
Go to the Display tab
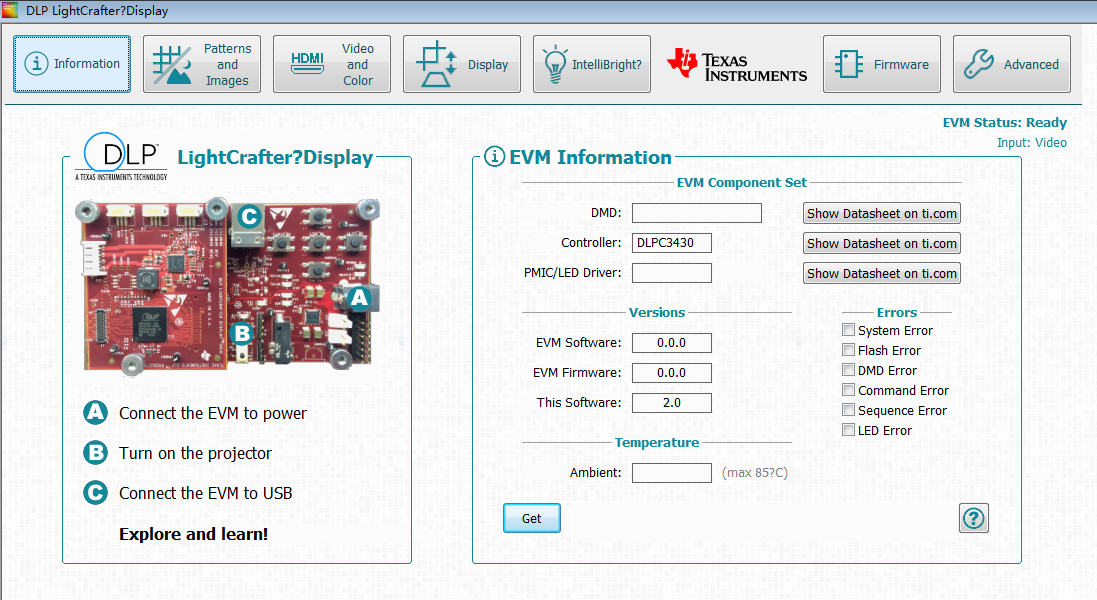coord(462,64)
